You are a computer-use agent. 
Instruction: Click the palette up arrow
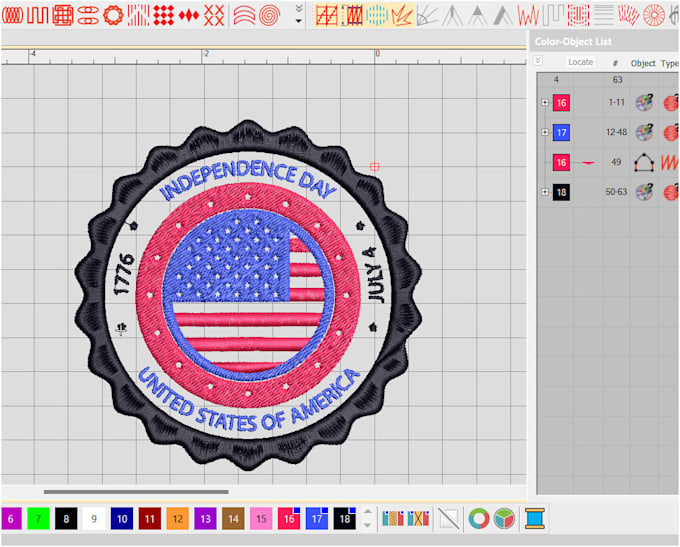[x=367, y=512]
